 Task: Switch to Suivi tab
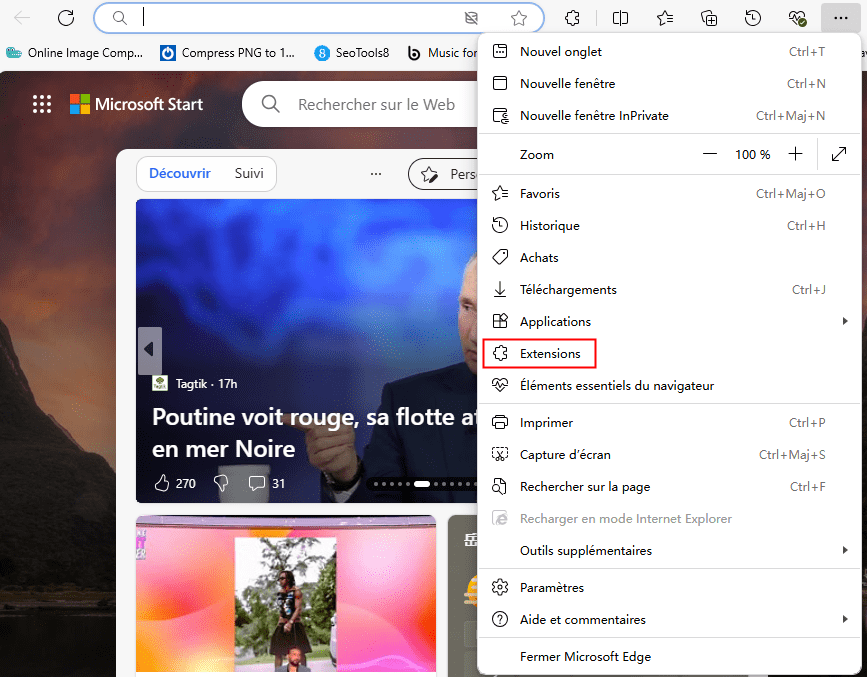pos(249,174)
